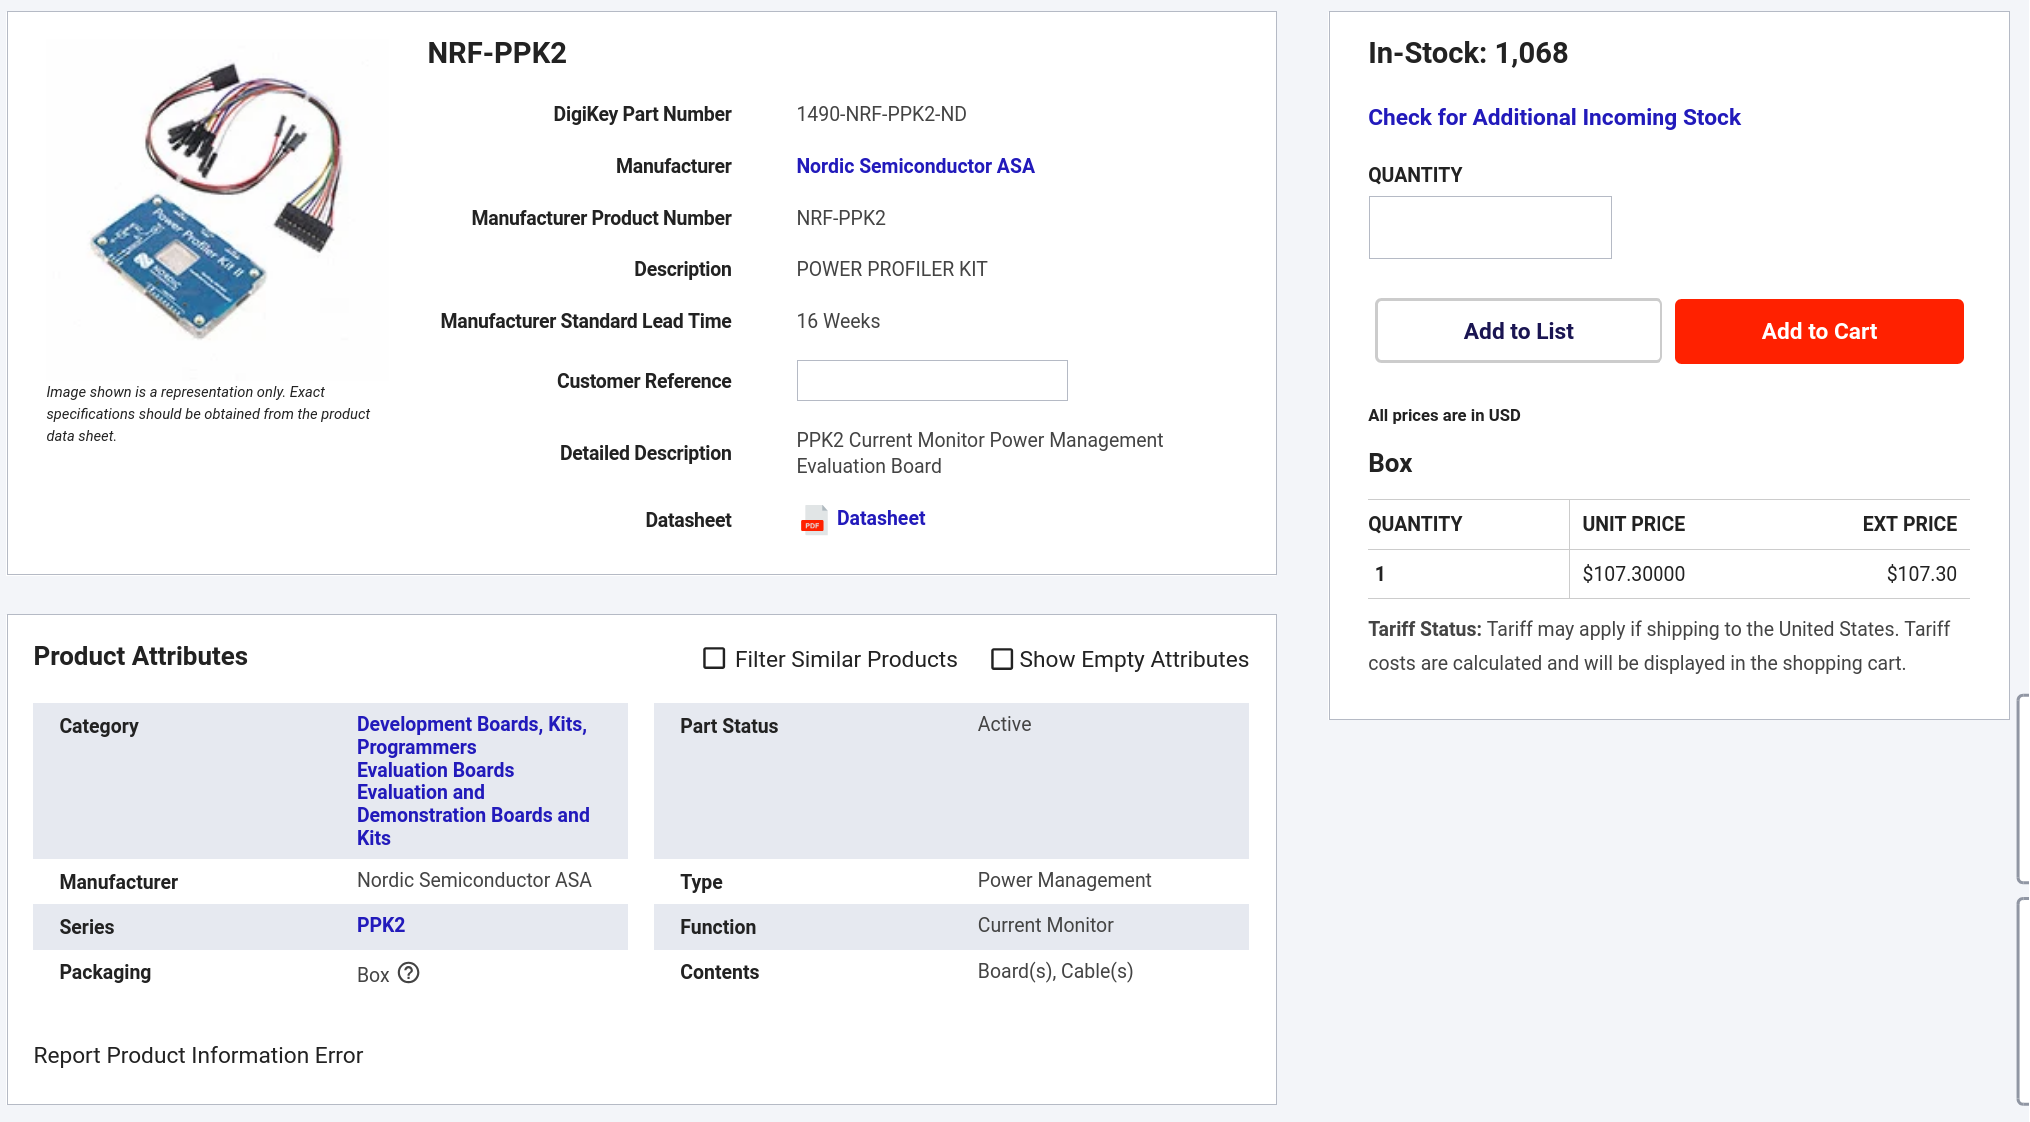Click the Current Monitor function value
2030x1122 pixels.
[x=1045, y=925]
